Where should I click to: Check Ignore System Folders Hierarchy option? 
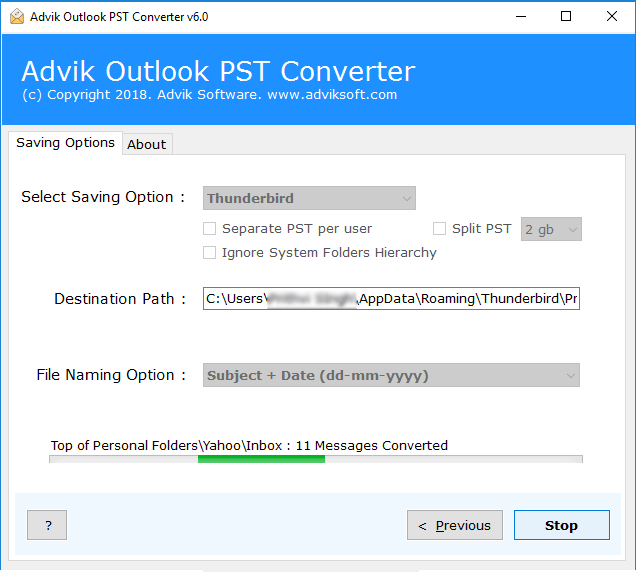pyautogui.click(x=209, y=252)
